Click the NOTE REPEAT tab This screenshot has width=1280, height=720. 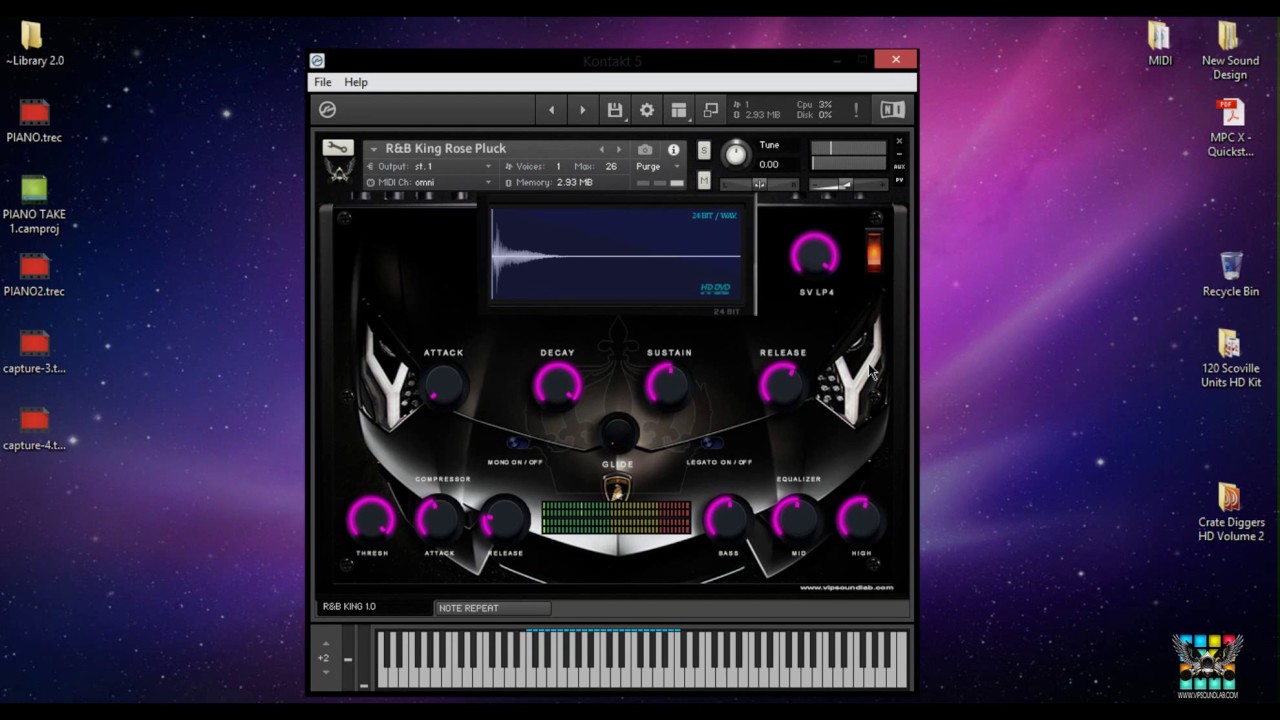coord(493,608)
